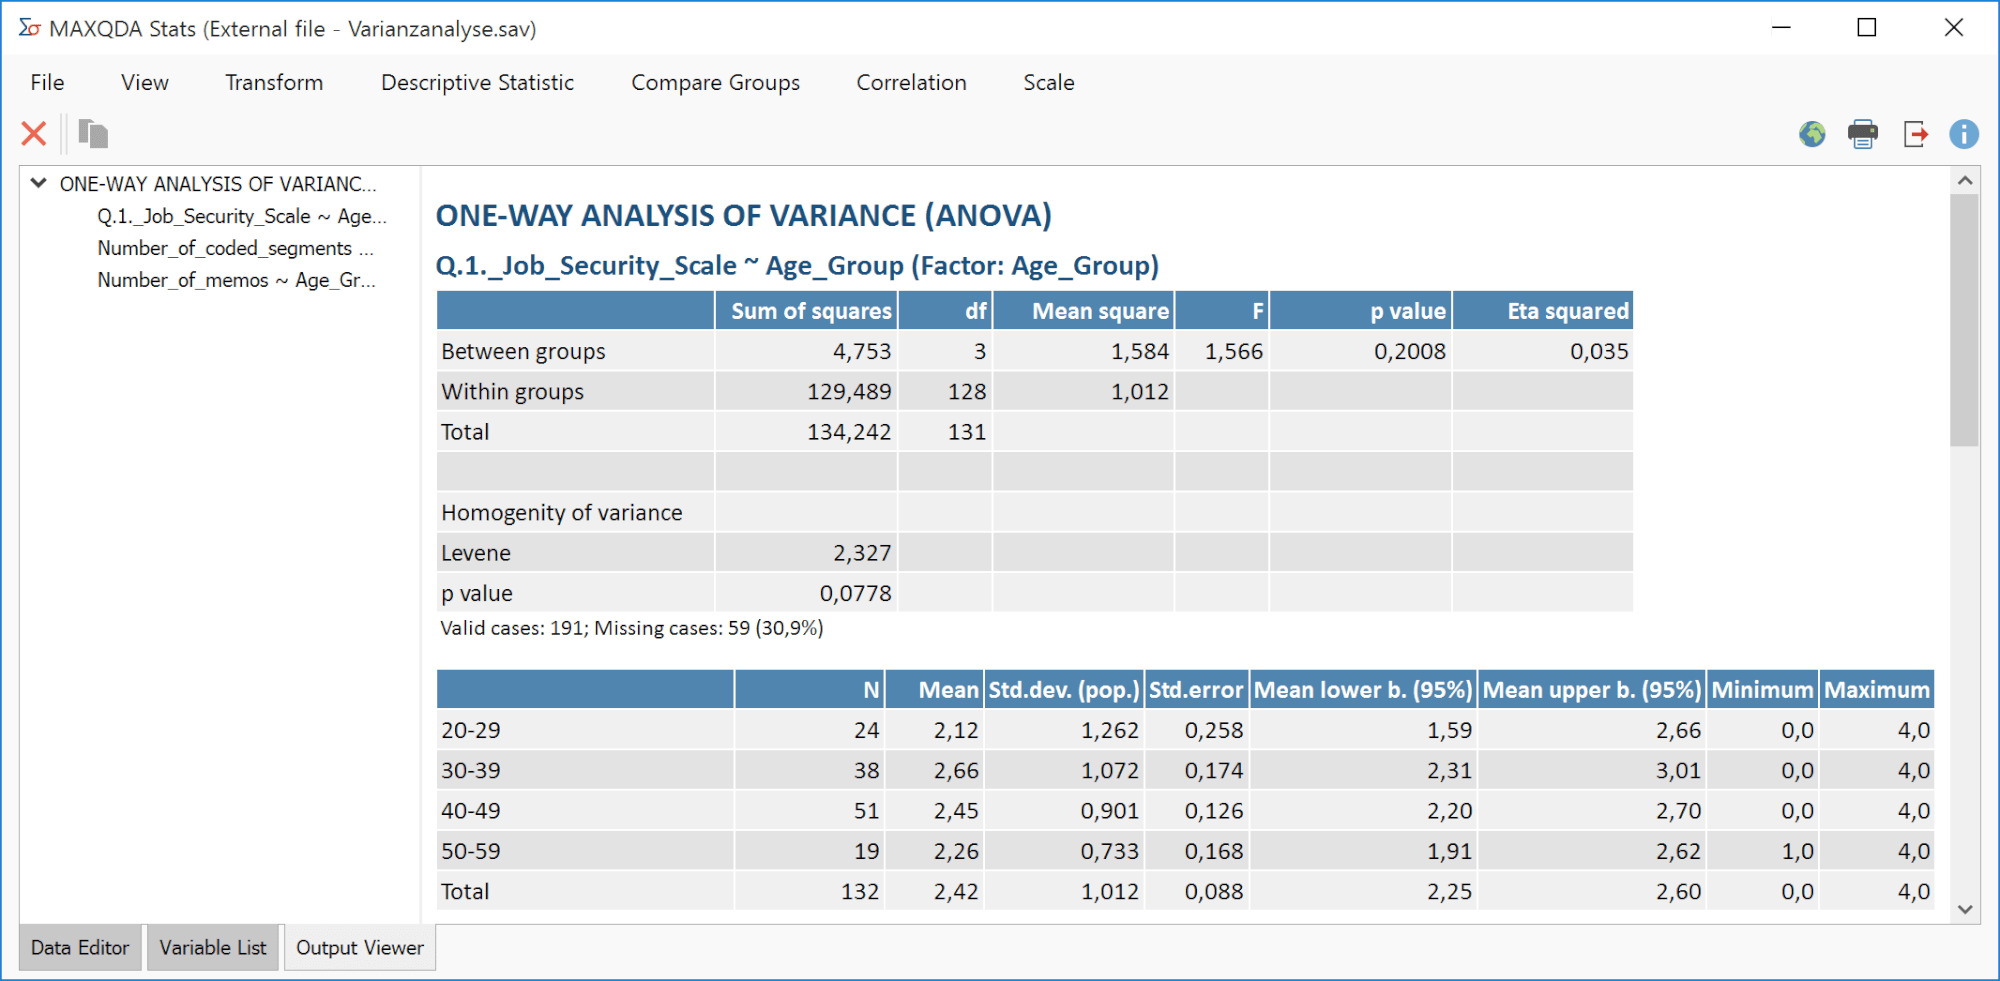Click Within groups sum of squares 129,489
Image resolution: width=2000 pixels, height=981 pixels.
point(849,391)
